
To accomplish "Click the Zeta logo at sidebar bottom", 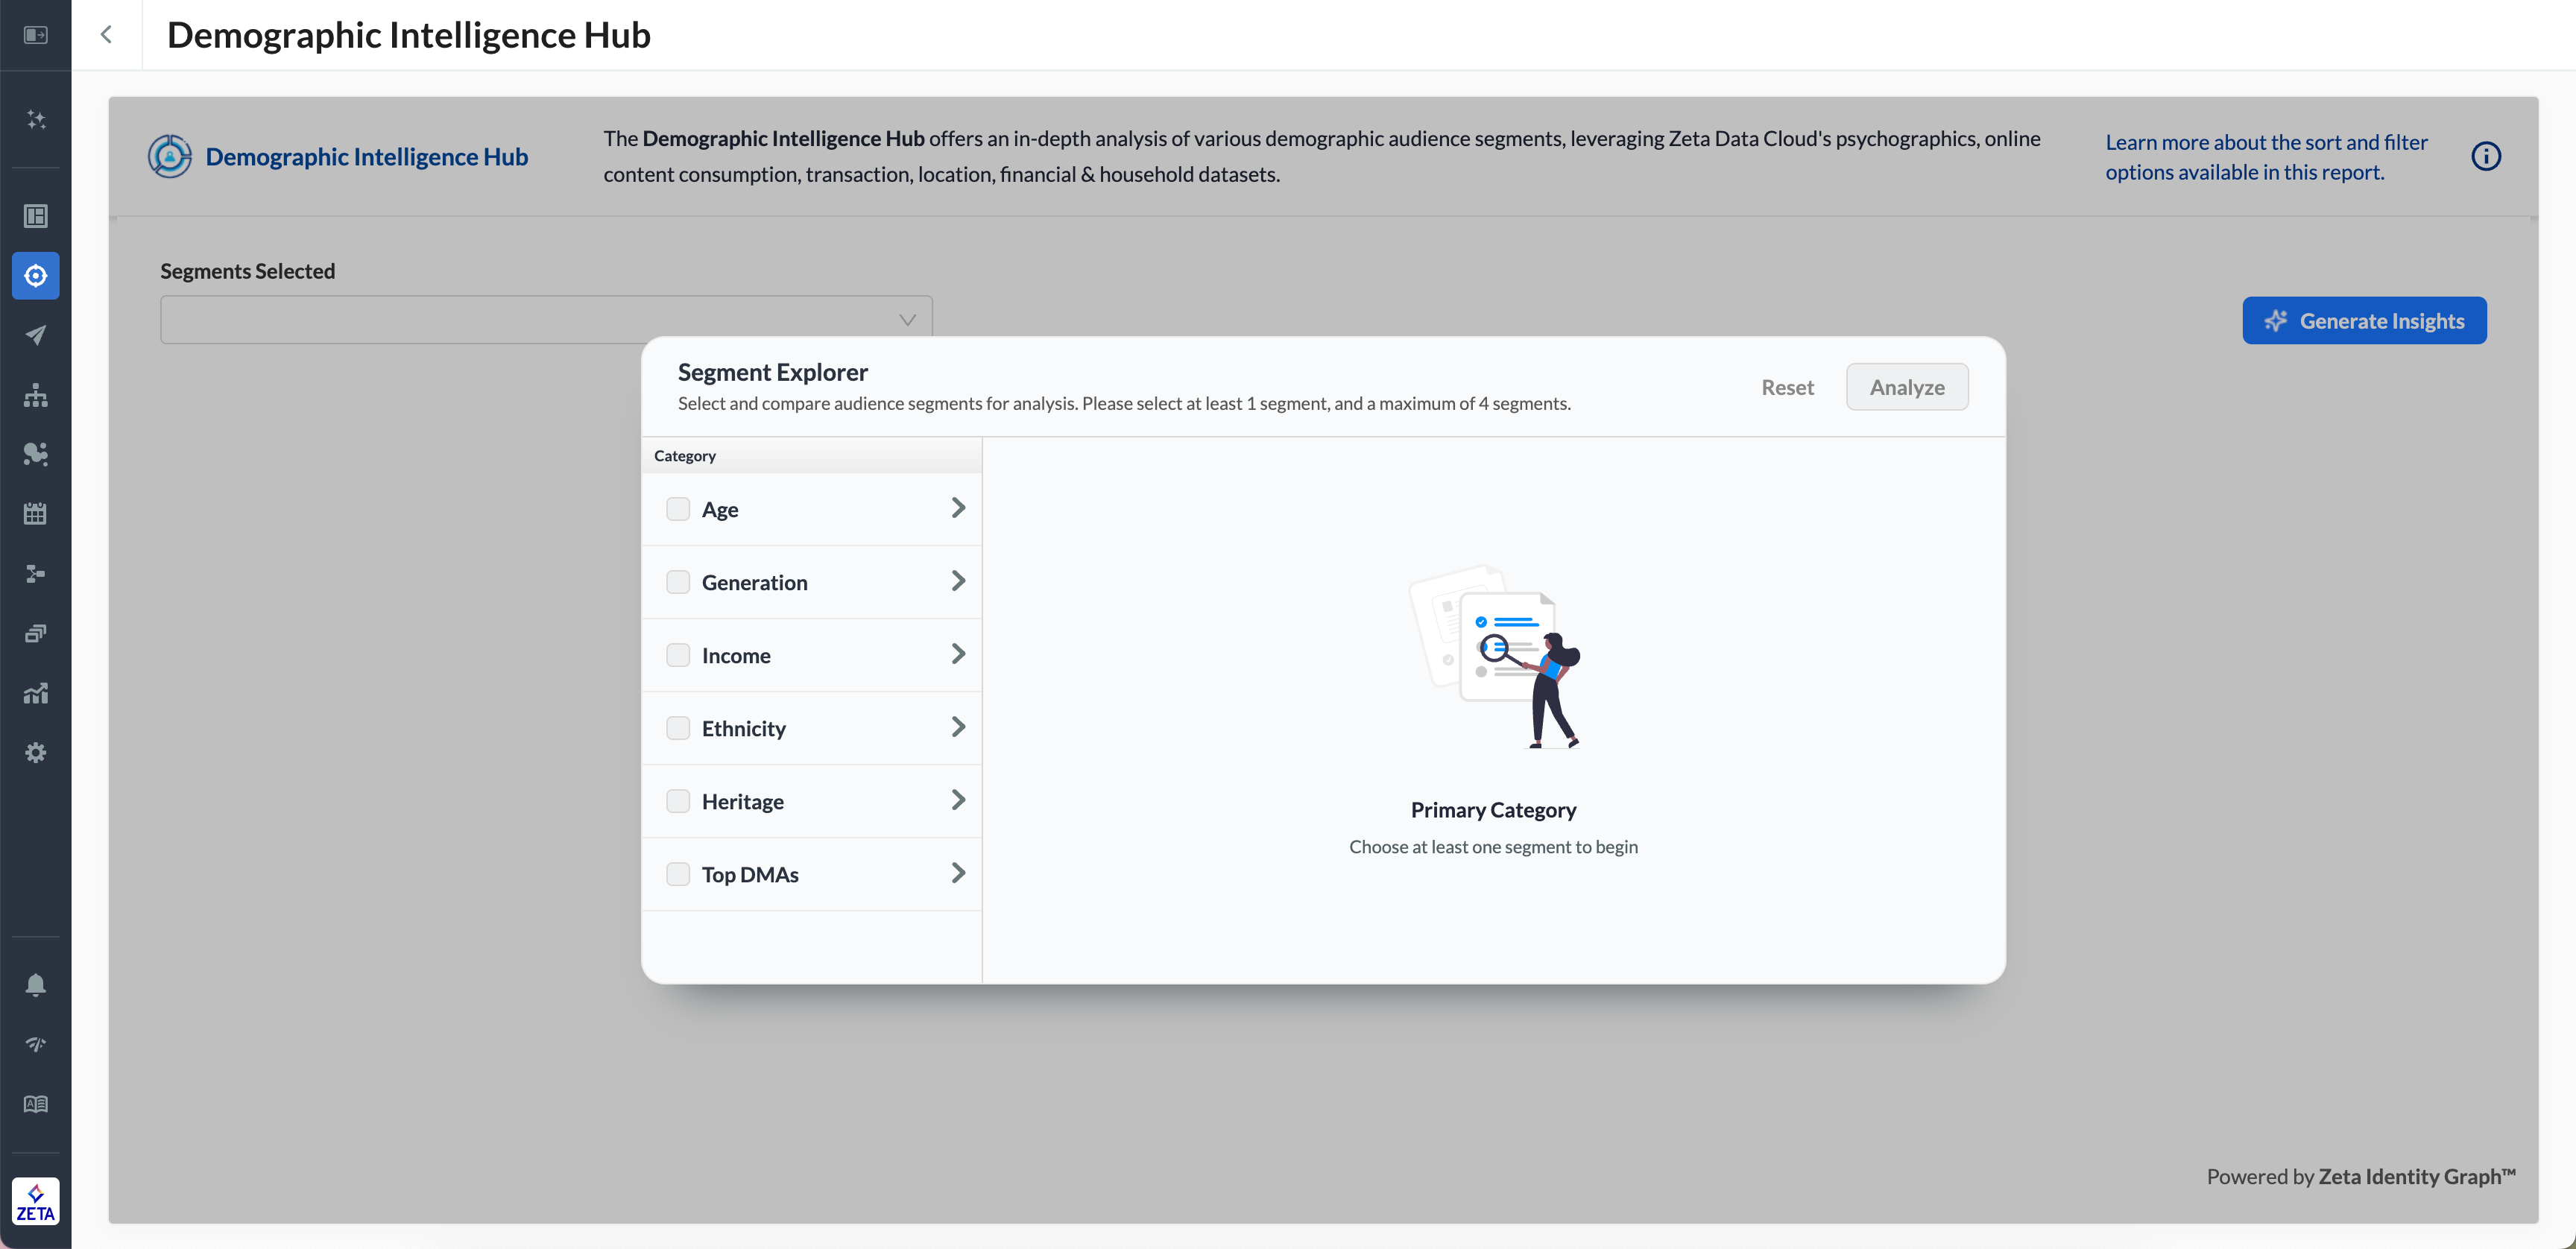I will [x=35, y=1201].
